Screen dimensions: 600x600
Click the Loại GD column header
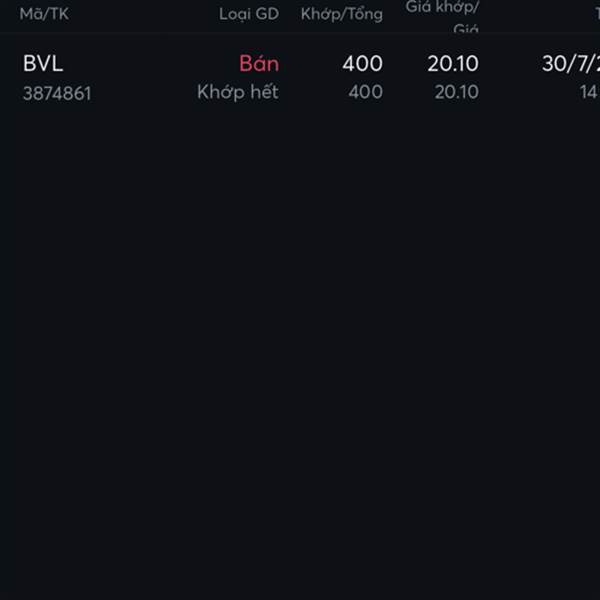click(249, 14)
